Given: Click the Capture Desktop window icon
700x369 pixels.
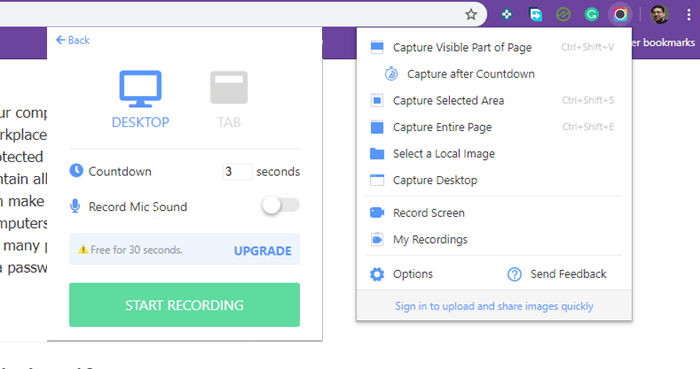Looking at the screenshot, I should tap(377, 180).
